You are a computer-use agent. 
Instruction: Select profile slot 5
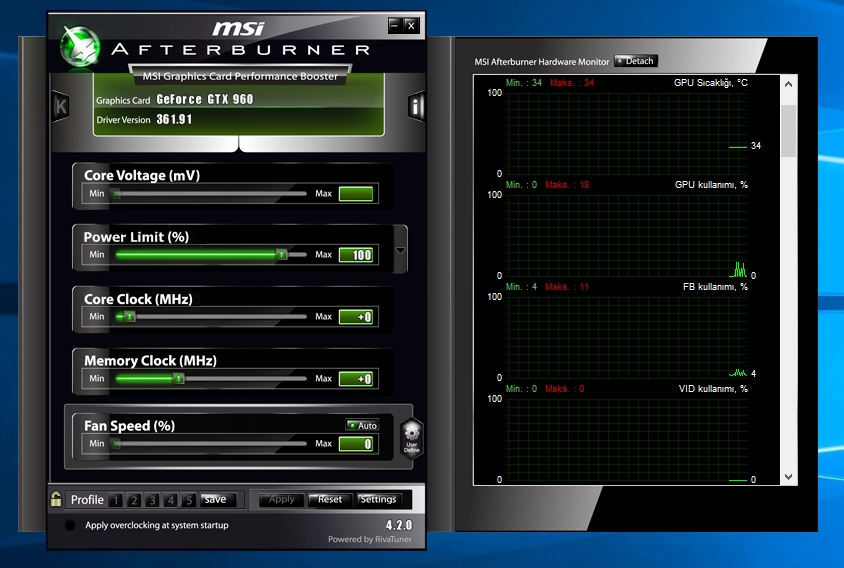tap(188, 500)
